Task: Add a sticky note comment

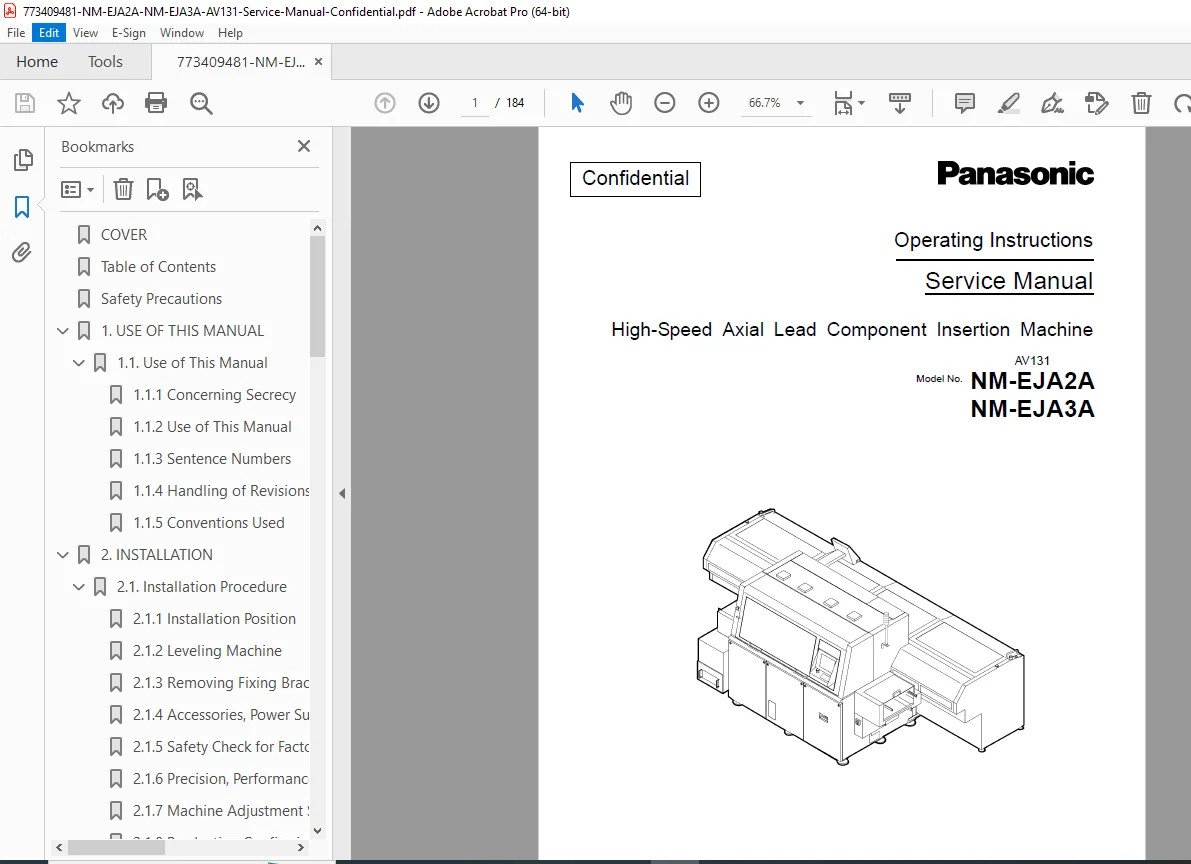Action: tap(965, 103)
